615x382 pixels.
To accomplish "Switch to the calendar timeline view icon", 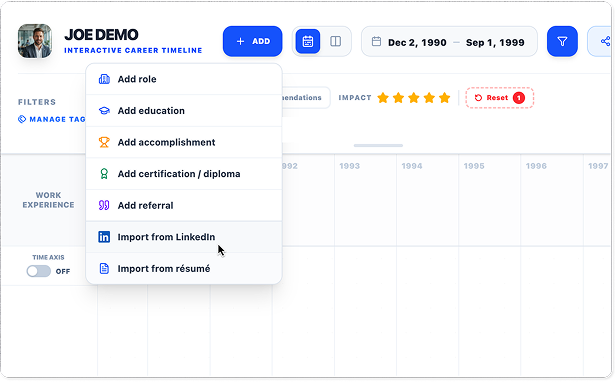I will pos(308,41).
